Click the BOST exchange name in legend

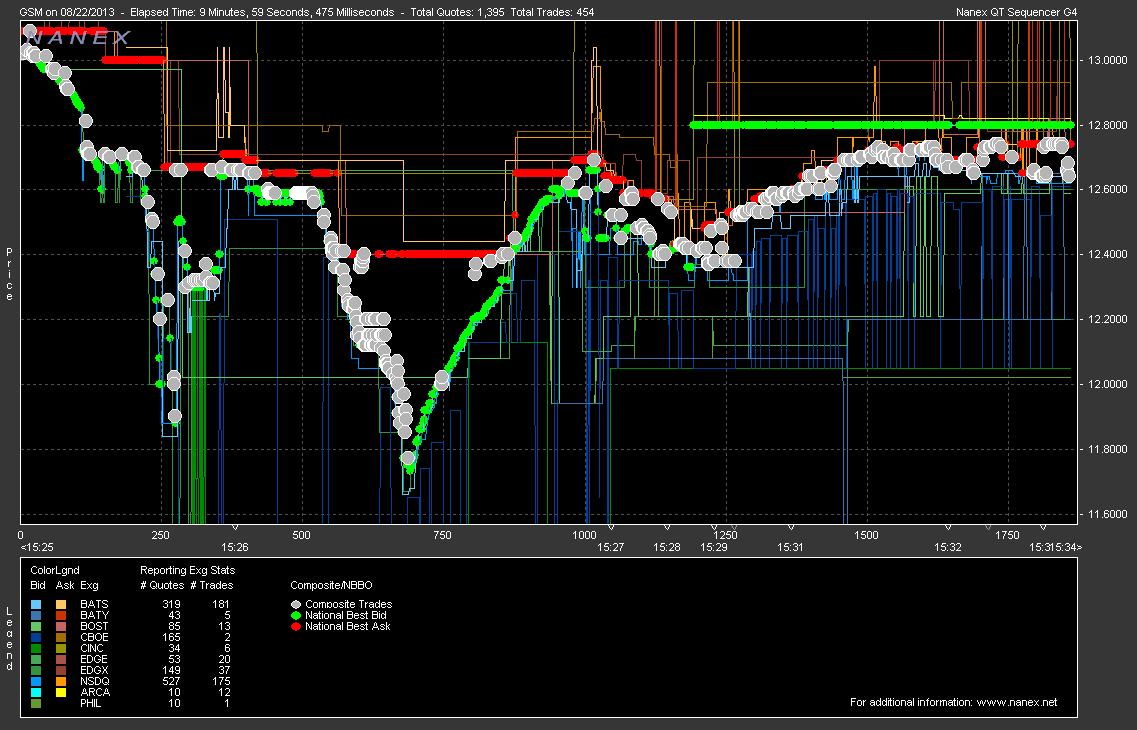pos(94,626)
